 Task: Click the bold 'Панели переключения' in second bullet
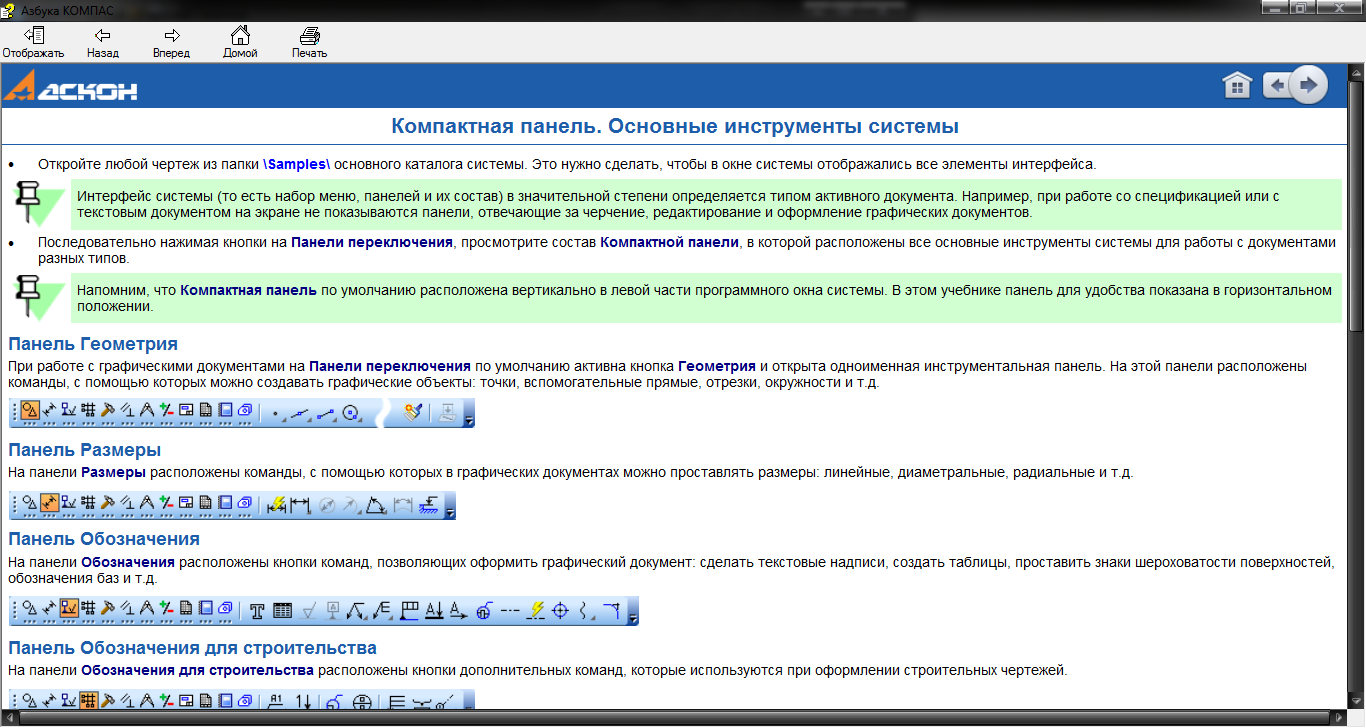(373, 242)
